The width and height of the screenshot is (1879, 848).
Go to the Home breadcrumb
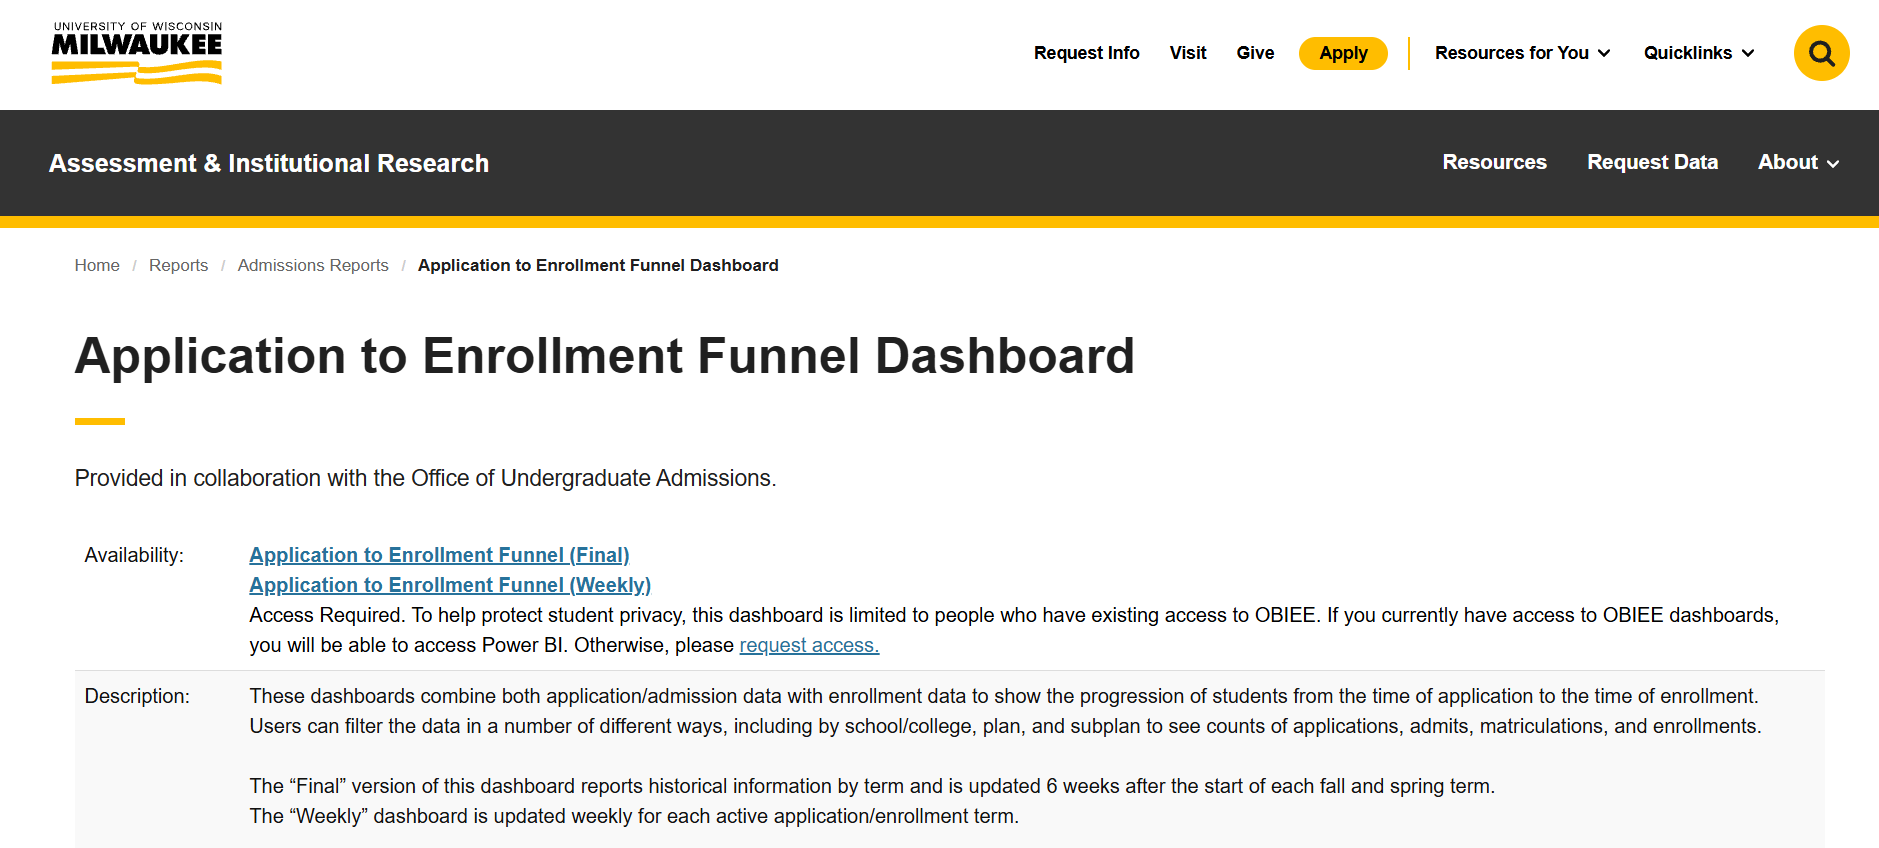coord(97,265)
